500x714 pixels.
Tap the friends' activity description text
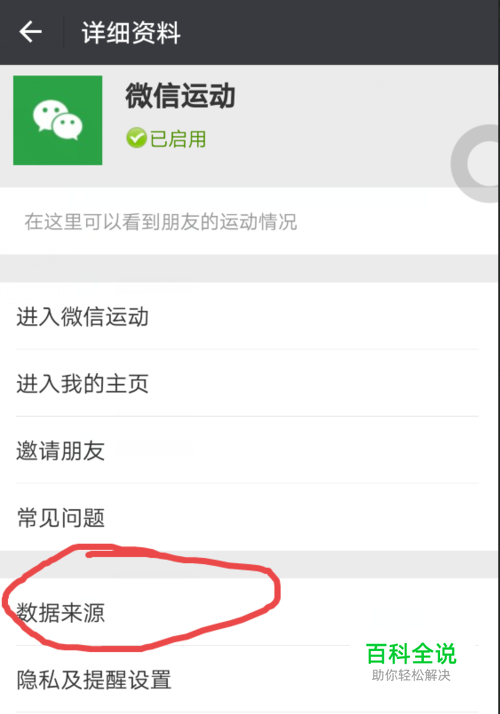(x=161, y=222)
